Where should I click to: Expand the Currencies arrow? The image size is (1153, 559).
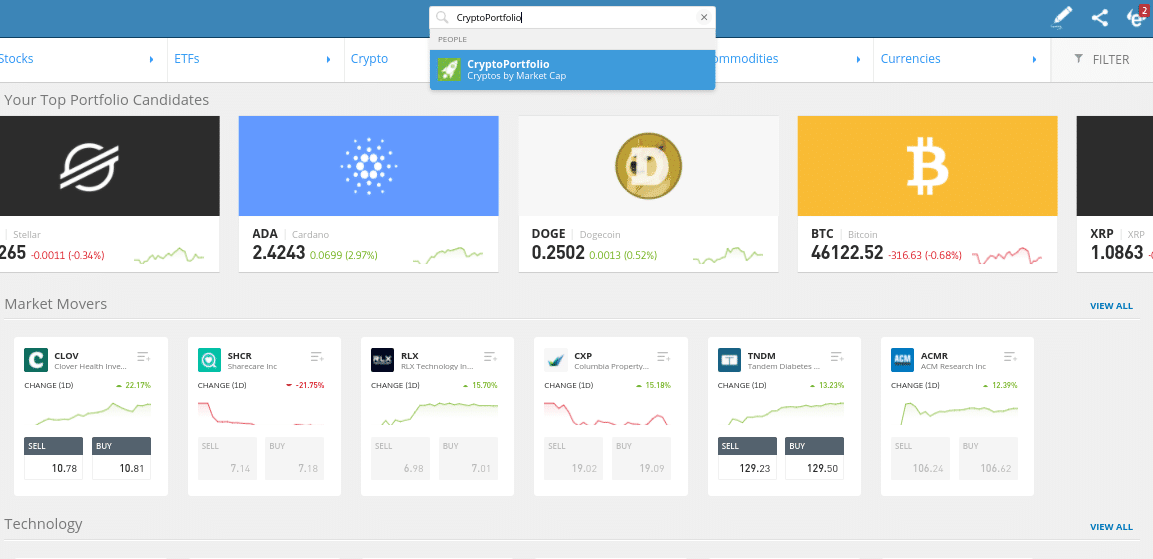coord(1035,60)
